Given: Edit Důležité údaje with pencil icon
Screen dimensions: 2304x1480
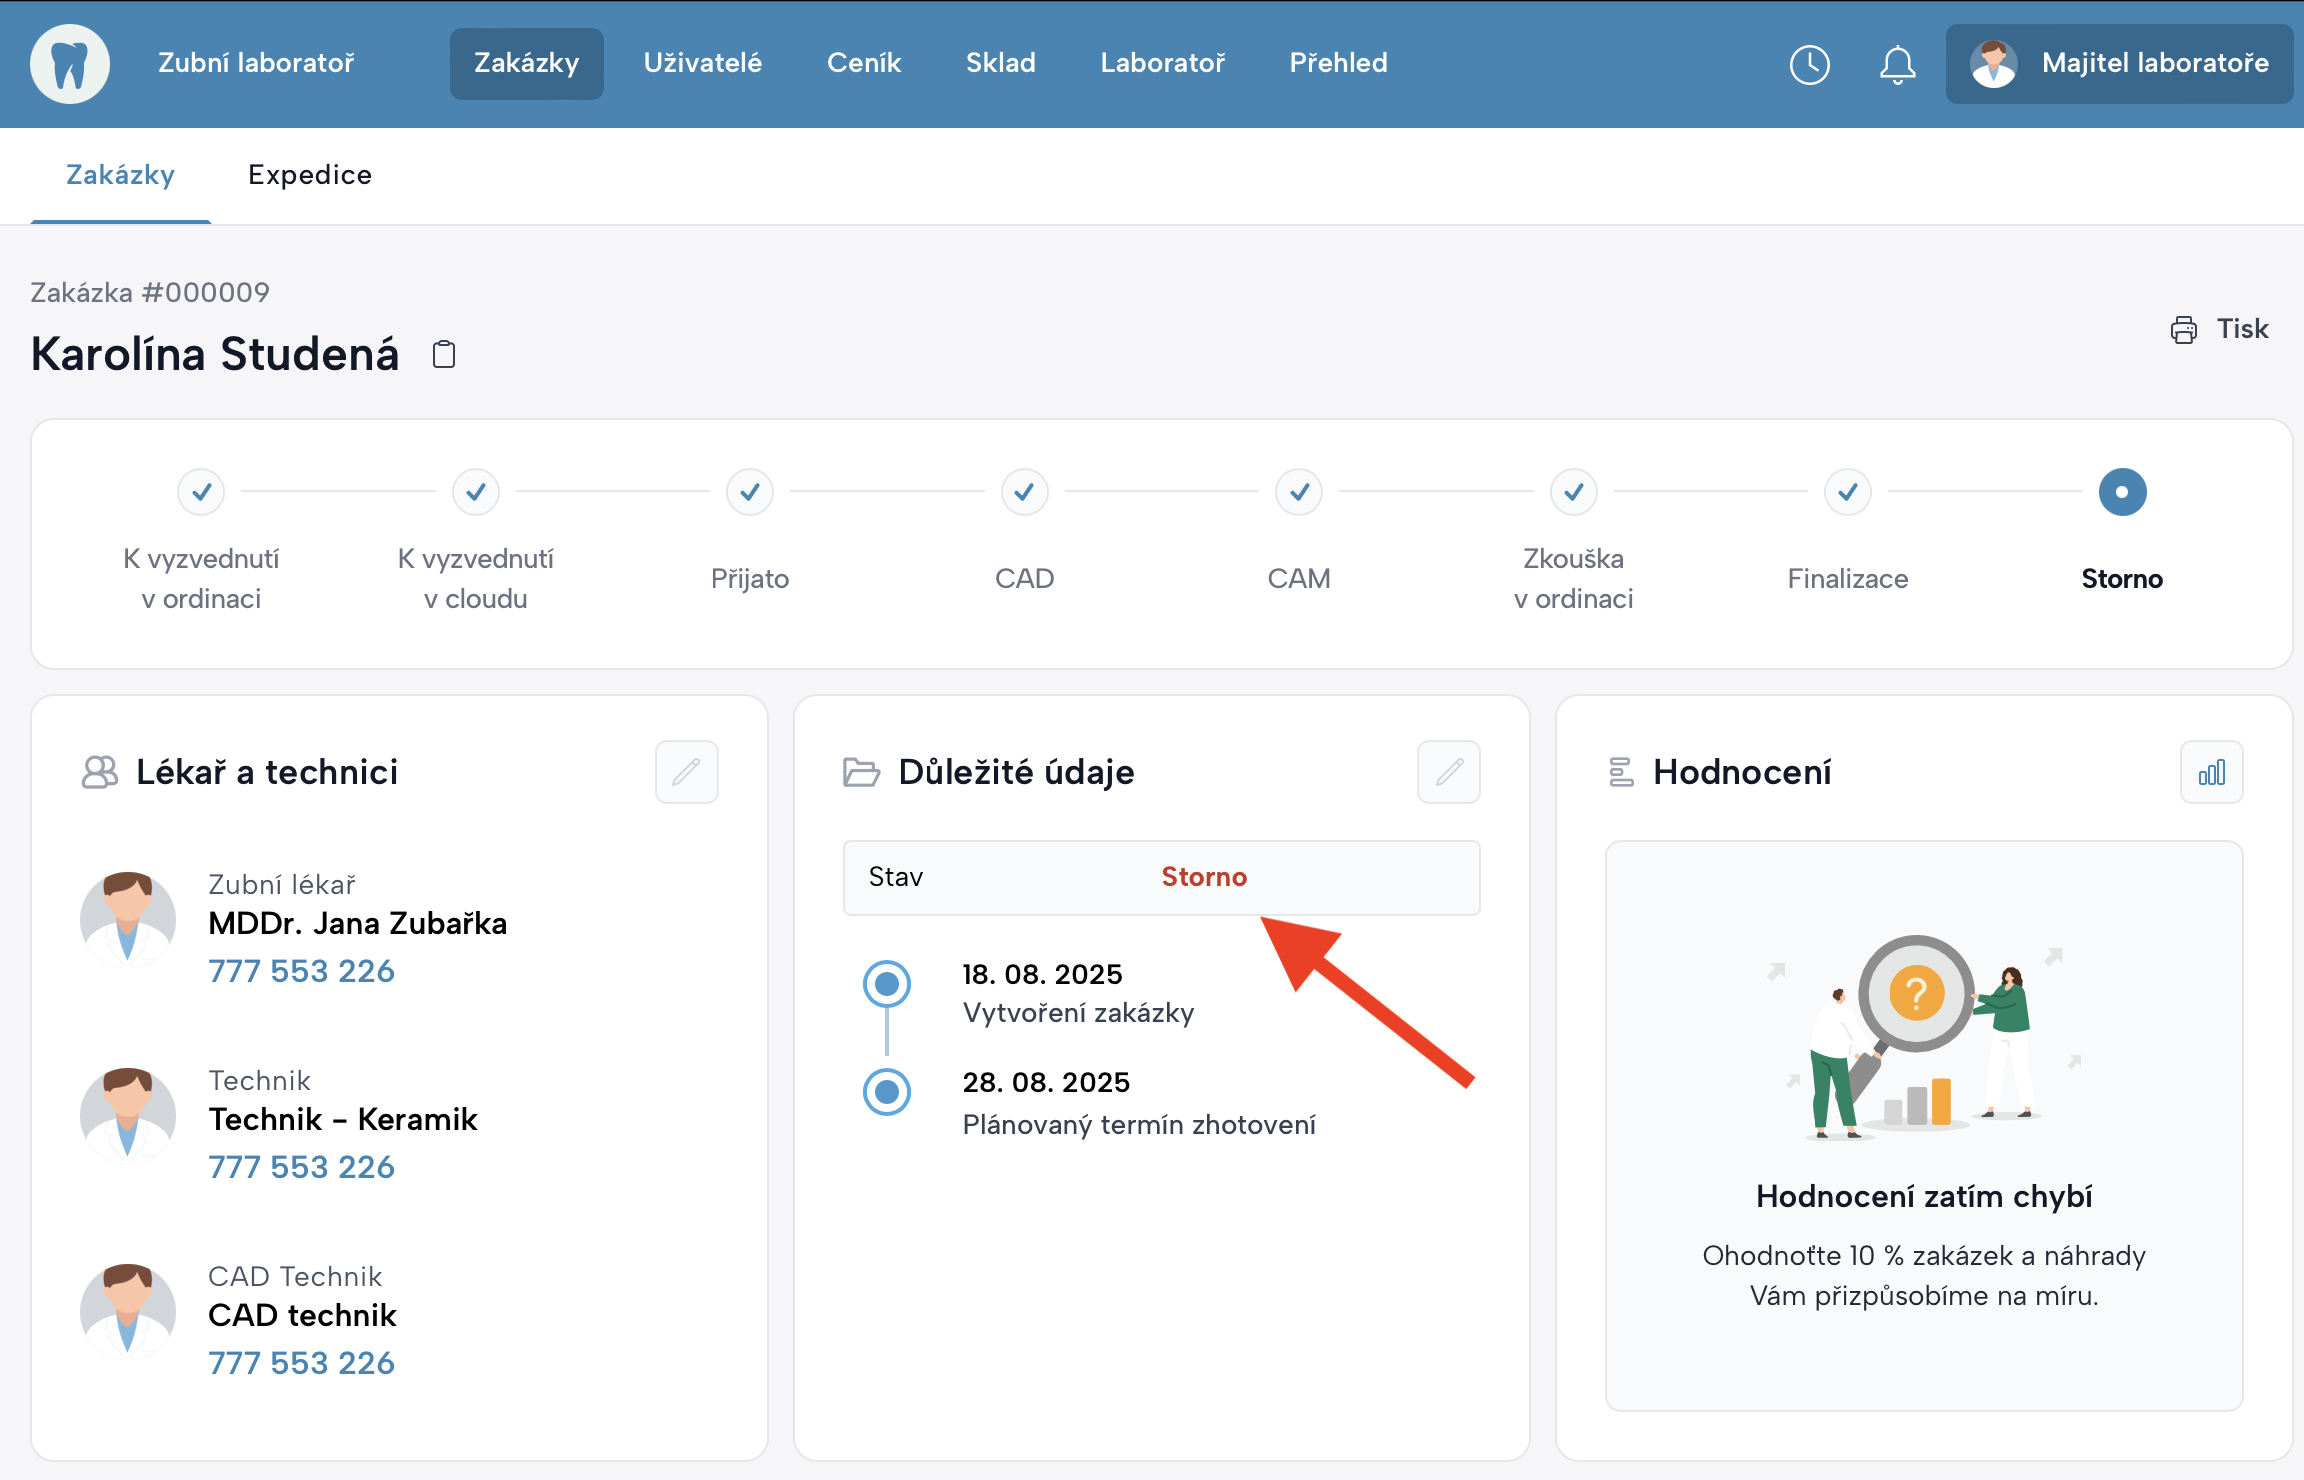Looking at the screenshot, I should point(1448,772).
